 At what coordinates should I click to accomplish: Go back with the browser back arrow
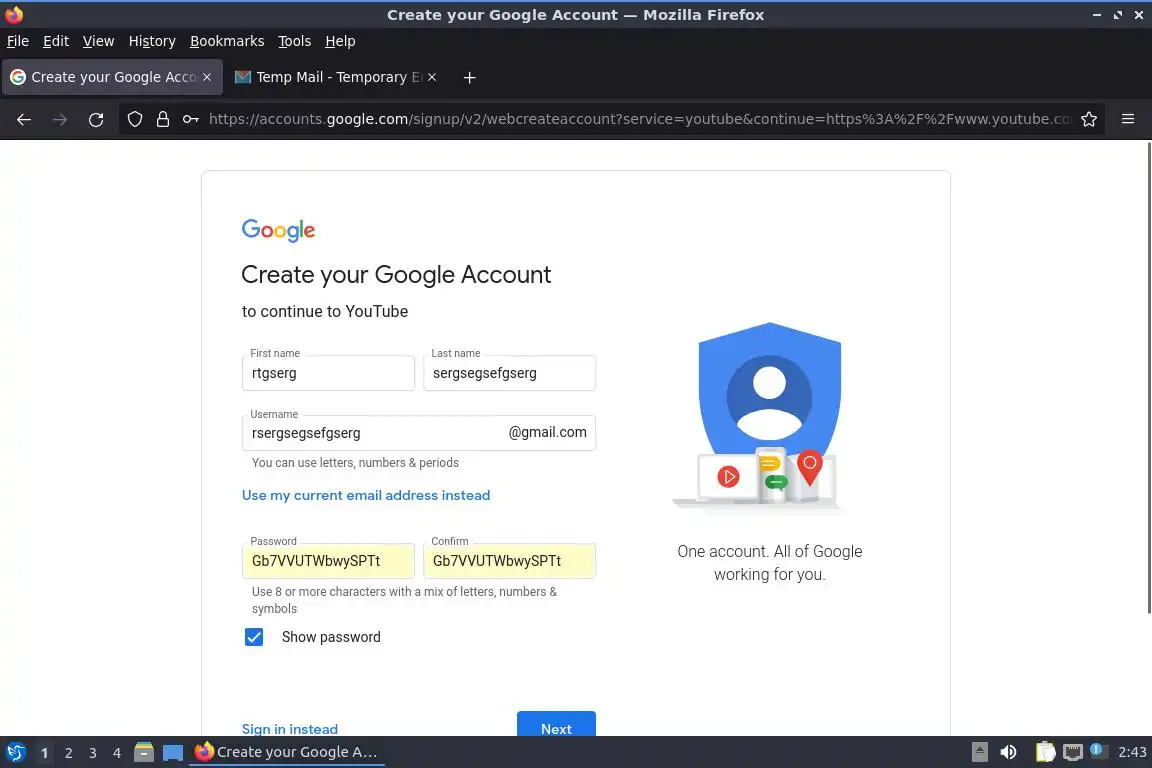pos(24,119)
